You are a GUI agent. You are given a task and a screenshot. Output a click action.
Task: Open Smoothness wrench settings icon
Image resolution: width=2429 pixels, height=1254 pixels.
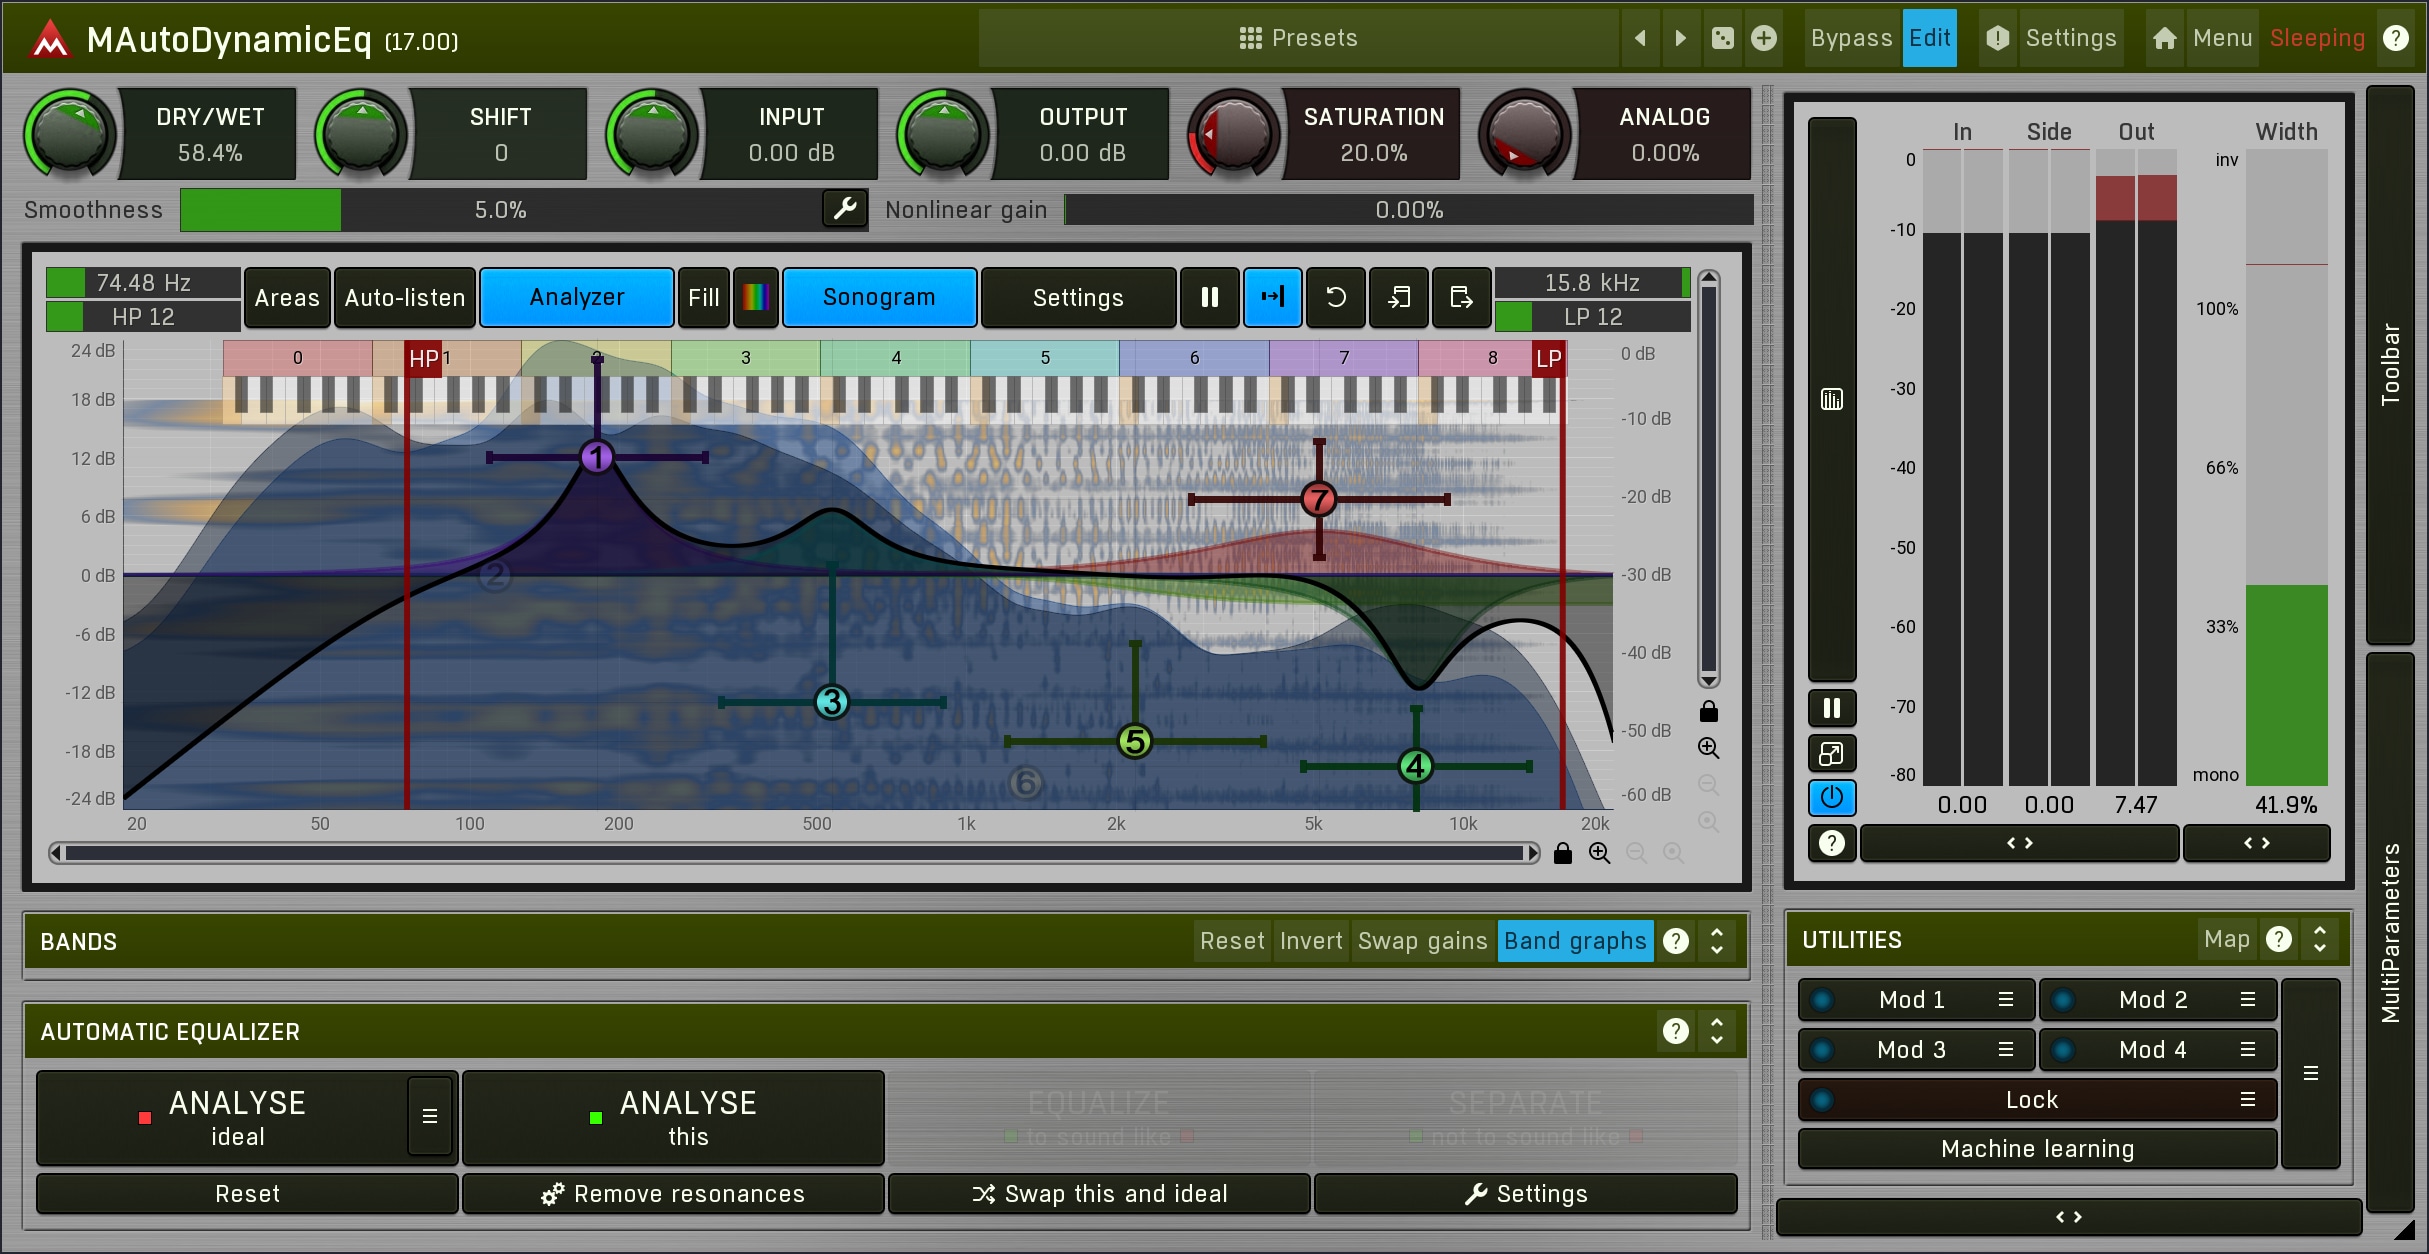point(845,209)
